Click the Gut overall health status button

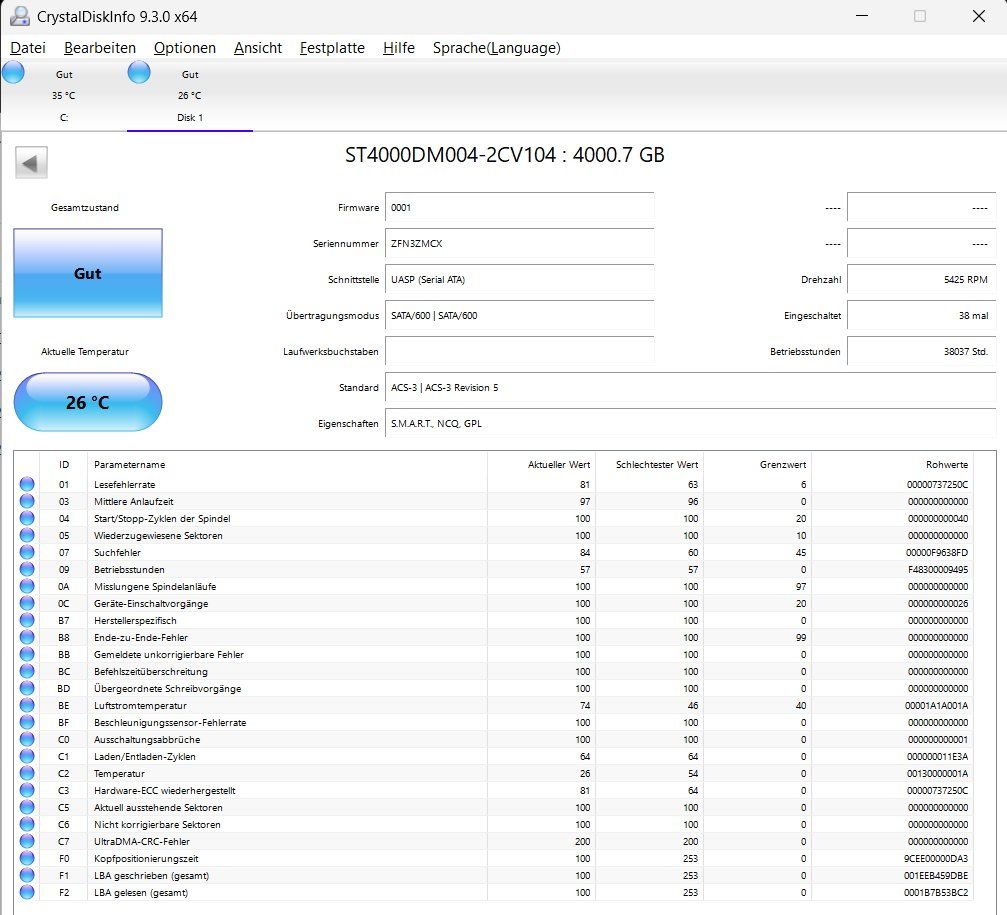[x=88, y=273]
